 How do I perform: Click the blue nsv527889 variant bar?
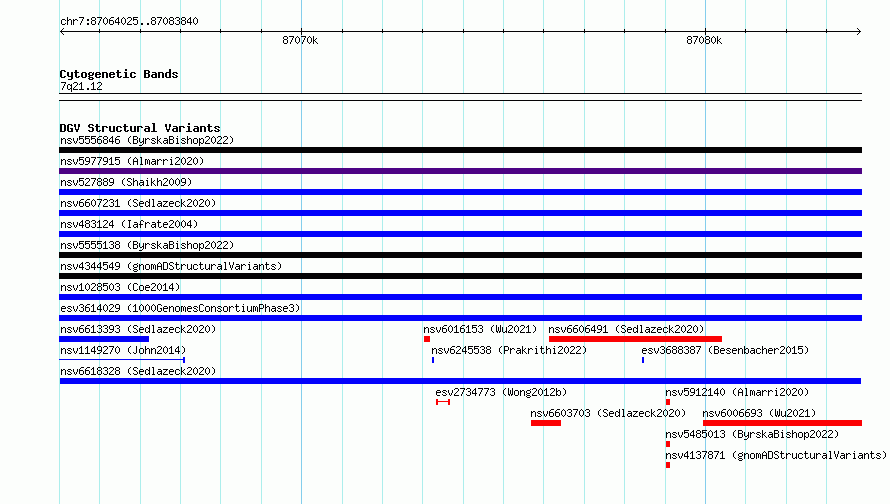(x=460, y=192)
